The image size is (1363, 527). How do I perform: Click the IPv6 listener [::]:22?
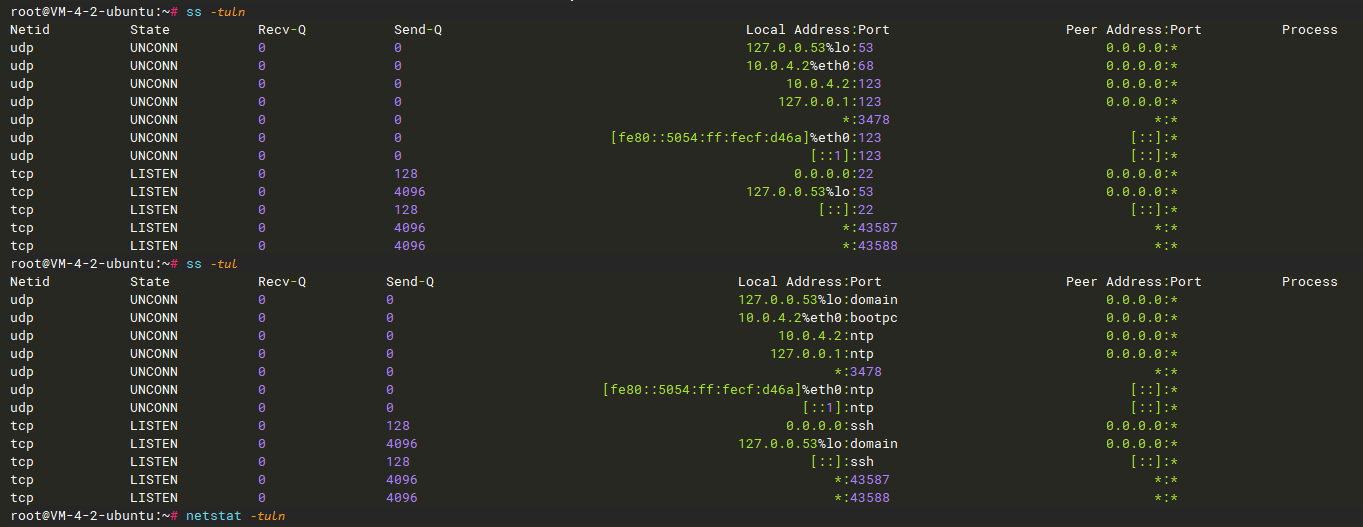[x=845, y=210]
